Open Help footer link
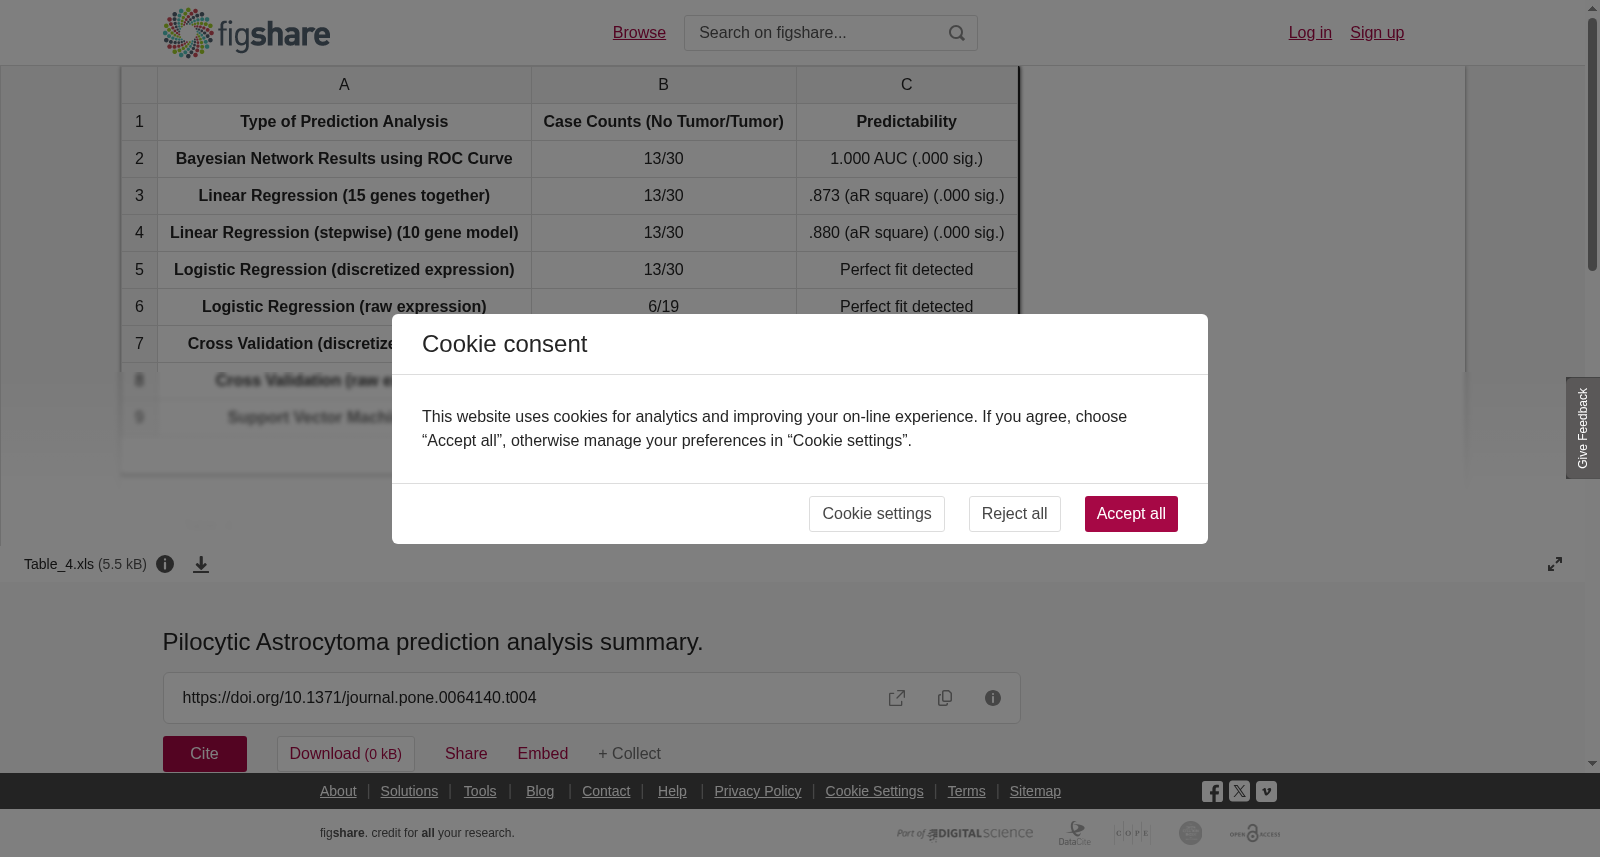The image size is (1600, 857). tap(672, 791)
